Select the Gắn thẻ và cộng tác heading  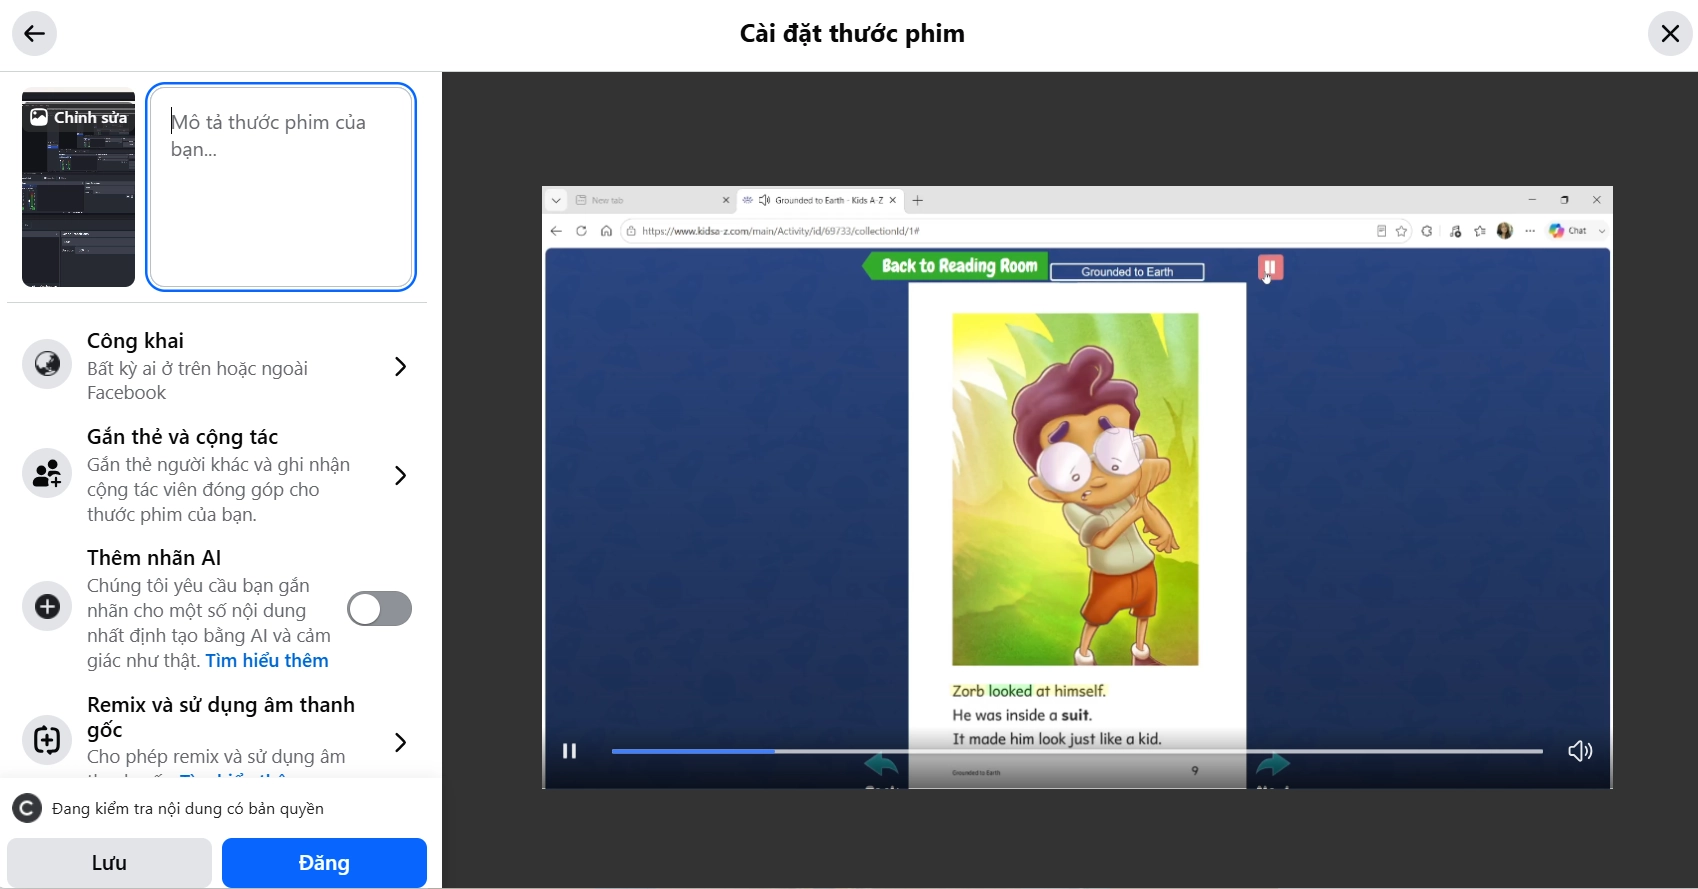[x=182, y=437]
